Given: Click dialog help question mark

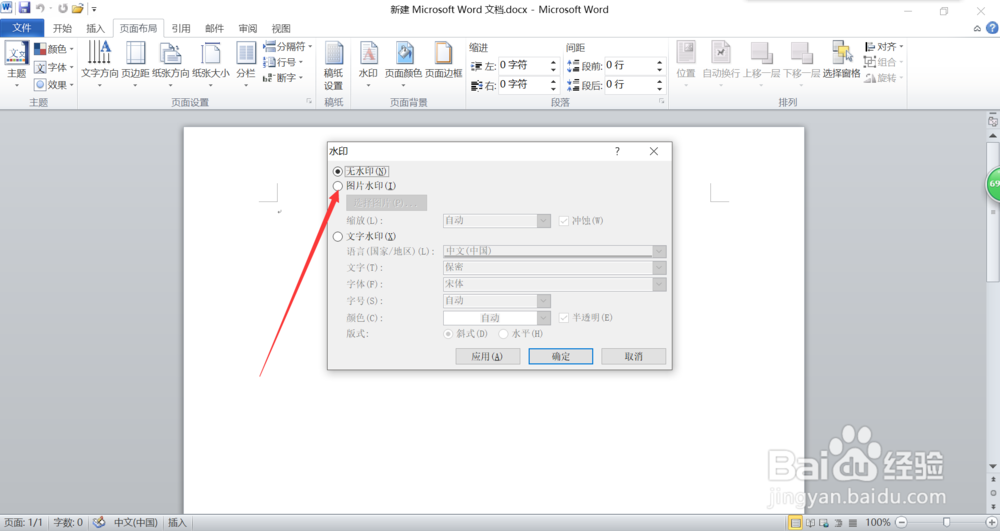Looking at the screenshot, I should (x=617, y=151).
